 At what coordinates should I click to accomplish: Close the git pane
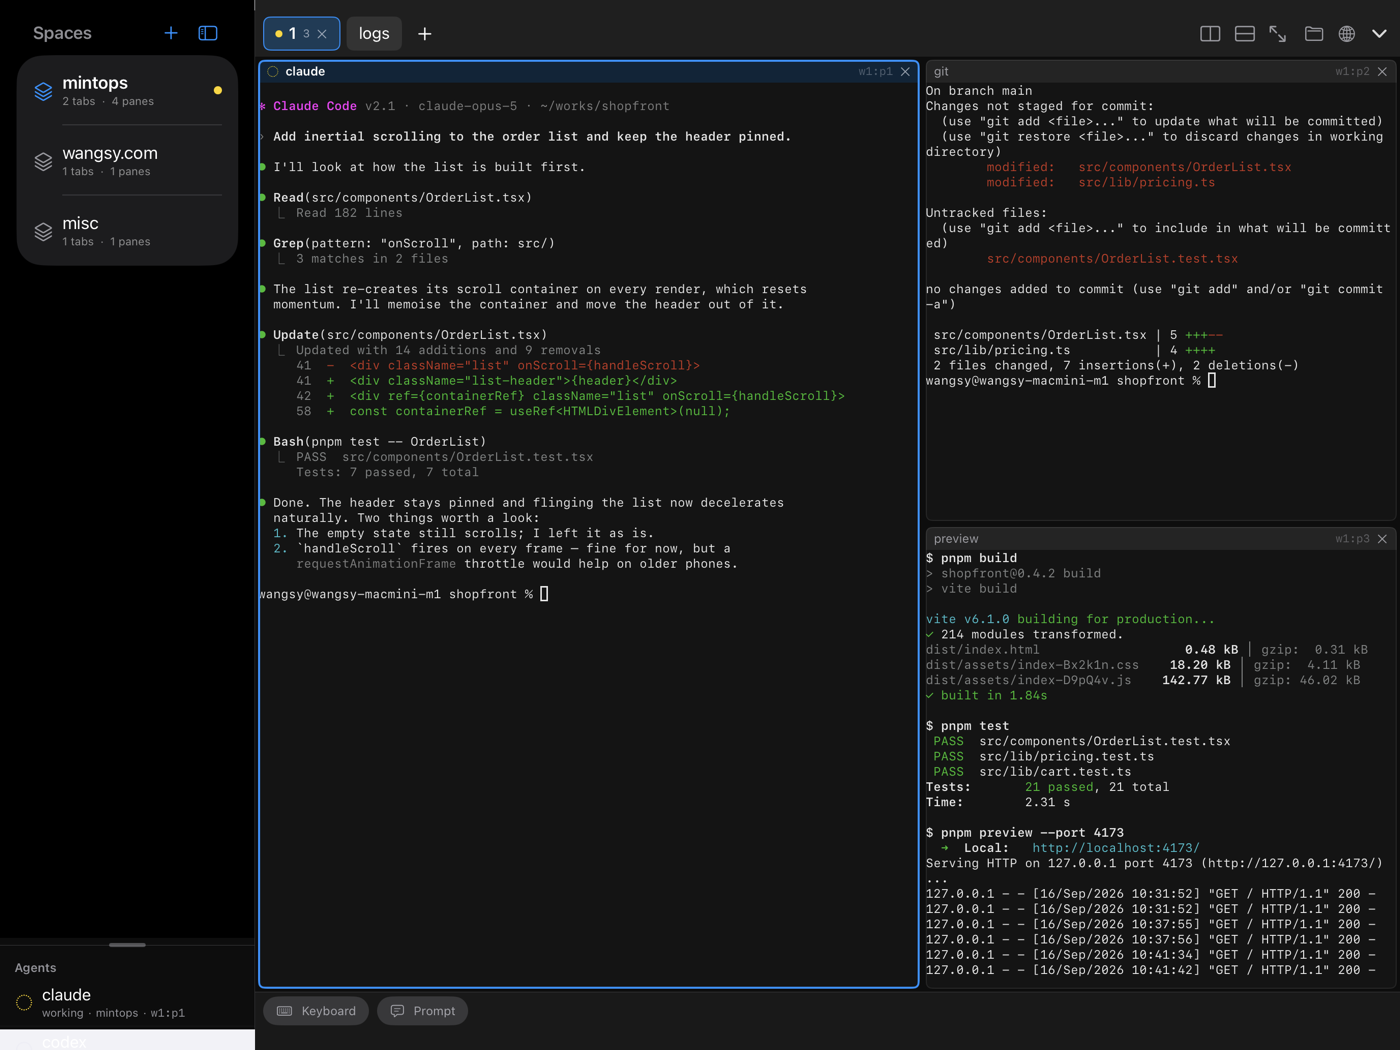tap(1383, 72)
